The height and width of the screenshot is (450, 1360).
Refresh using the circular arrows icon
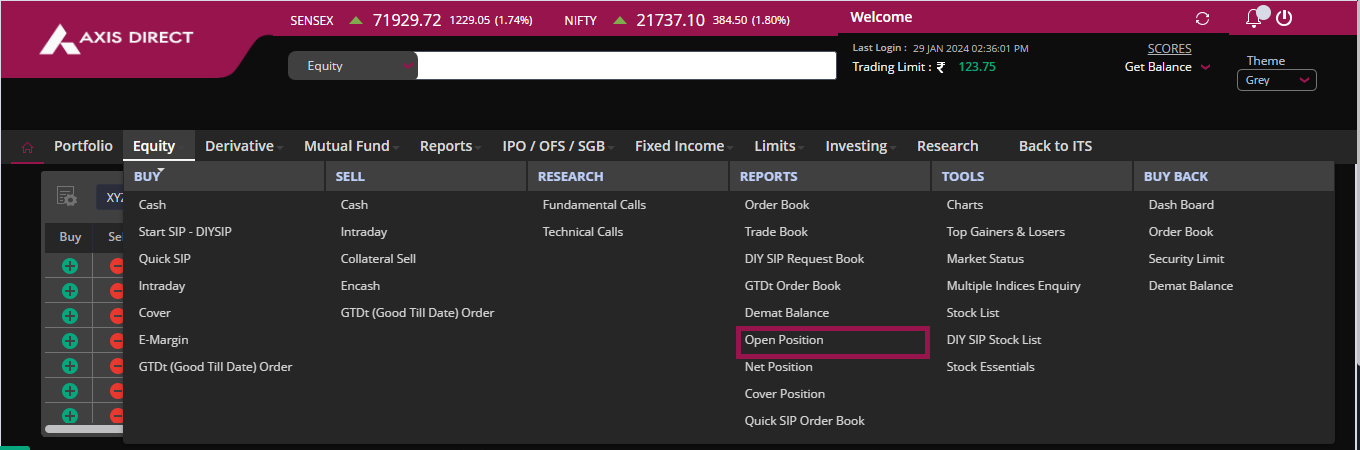pyautogui.click(x=1202, y=19)
